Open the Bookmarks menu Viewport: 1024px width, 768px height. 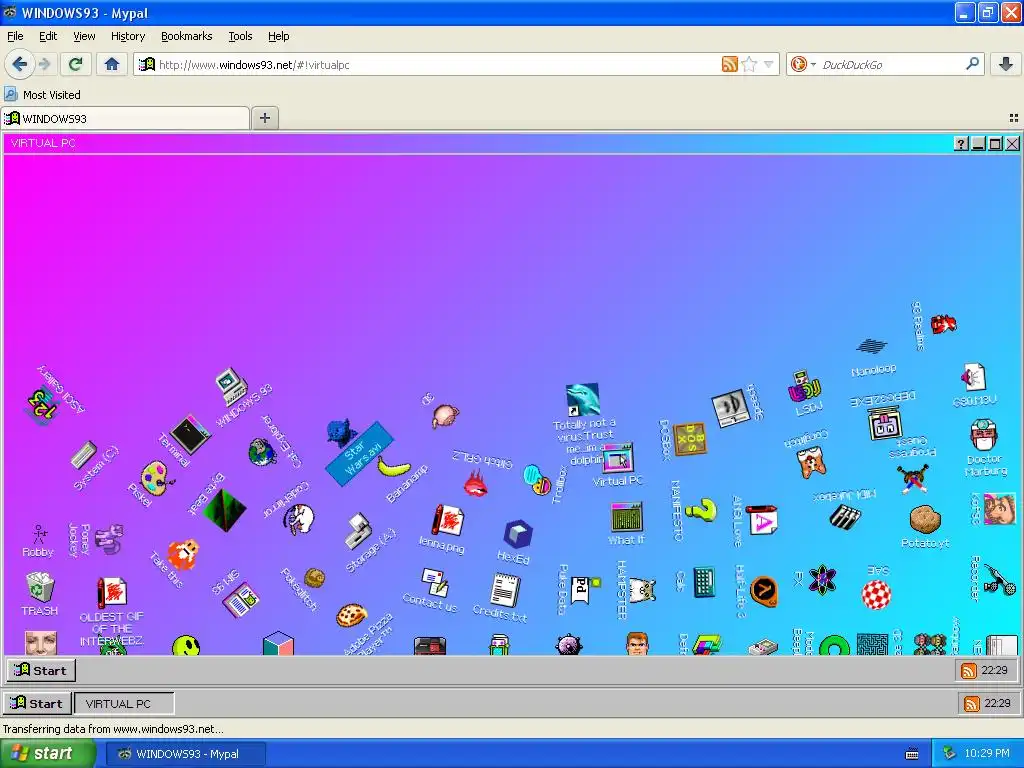[x=187, y=36]
